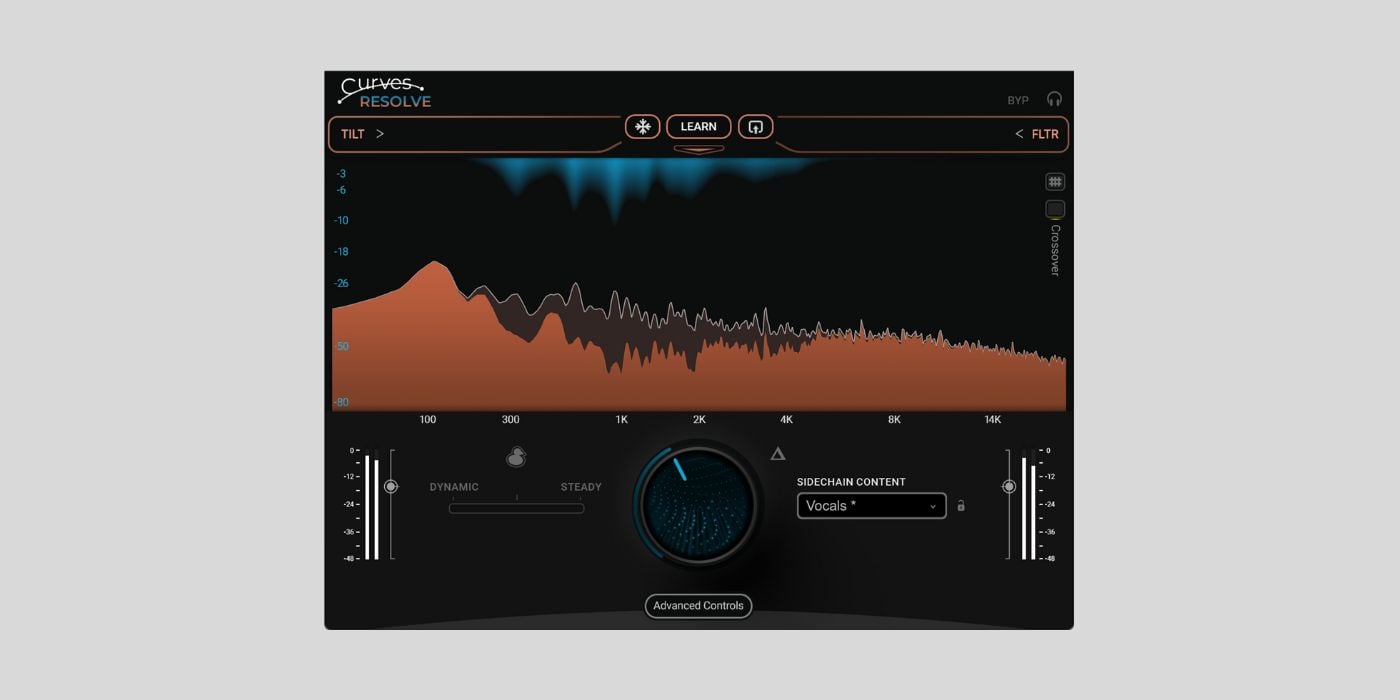The image size is (1400, 700).
Task: Expand the FLTR panel arrow
Action: click(1019, 134)
